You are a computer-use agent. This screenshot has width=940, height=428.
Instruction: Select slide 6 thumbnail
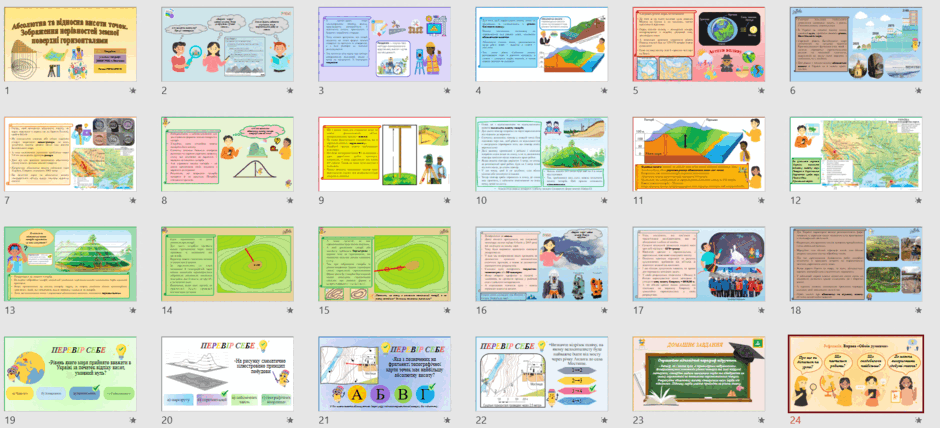tap(855, 44)
